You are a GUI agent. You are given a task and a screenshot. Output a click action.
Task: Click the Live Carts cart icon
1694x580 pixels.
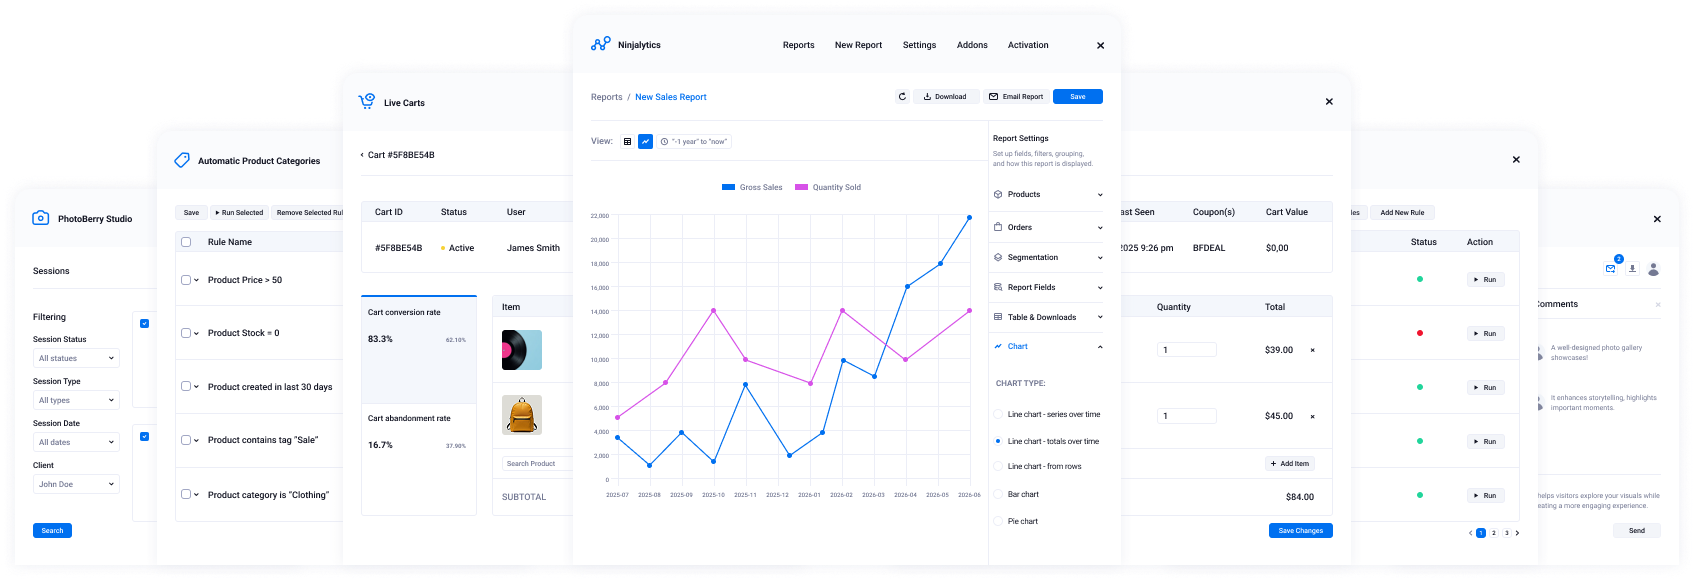(367, 101)
